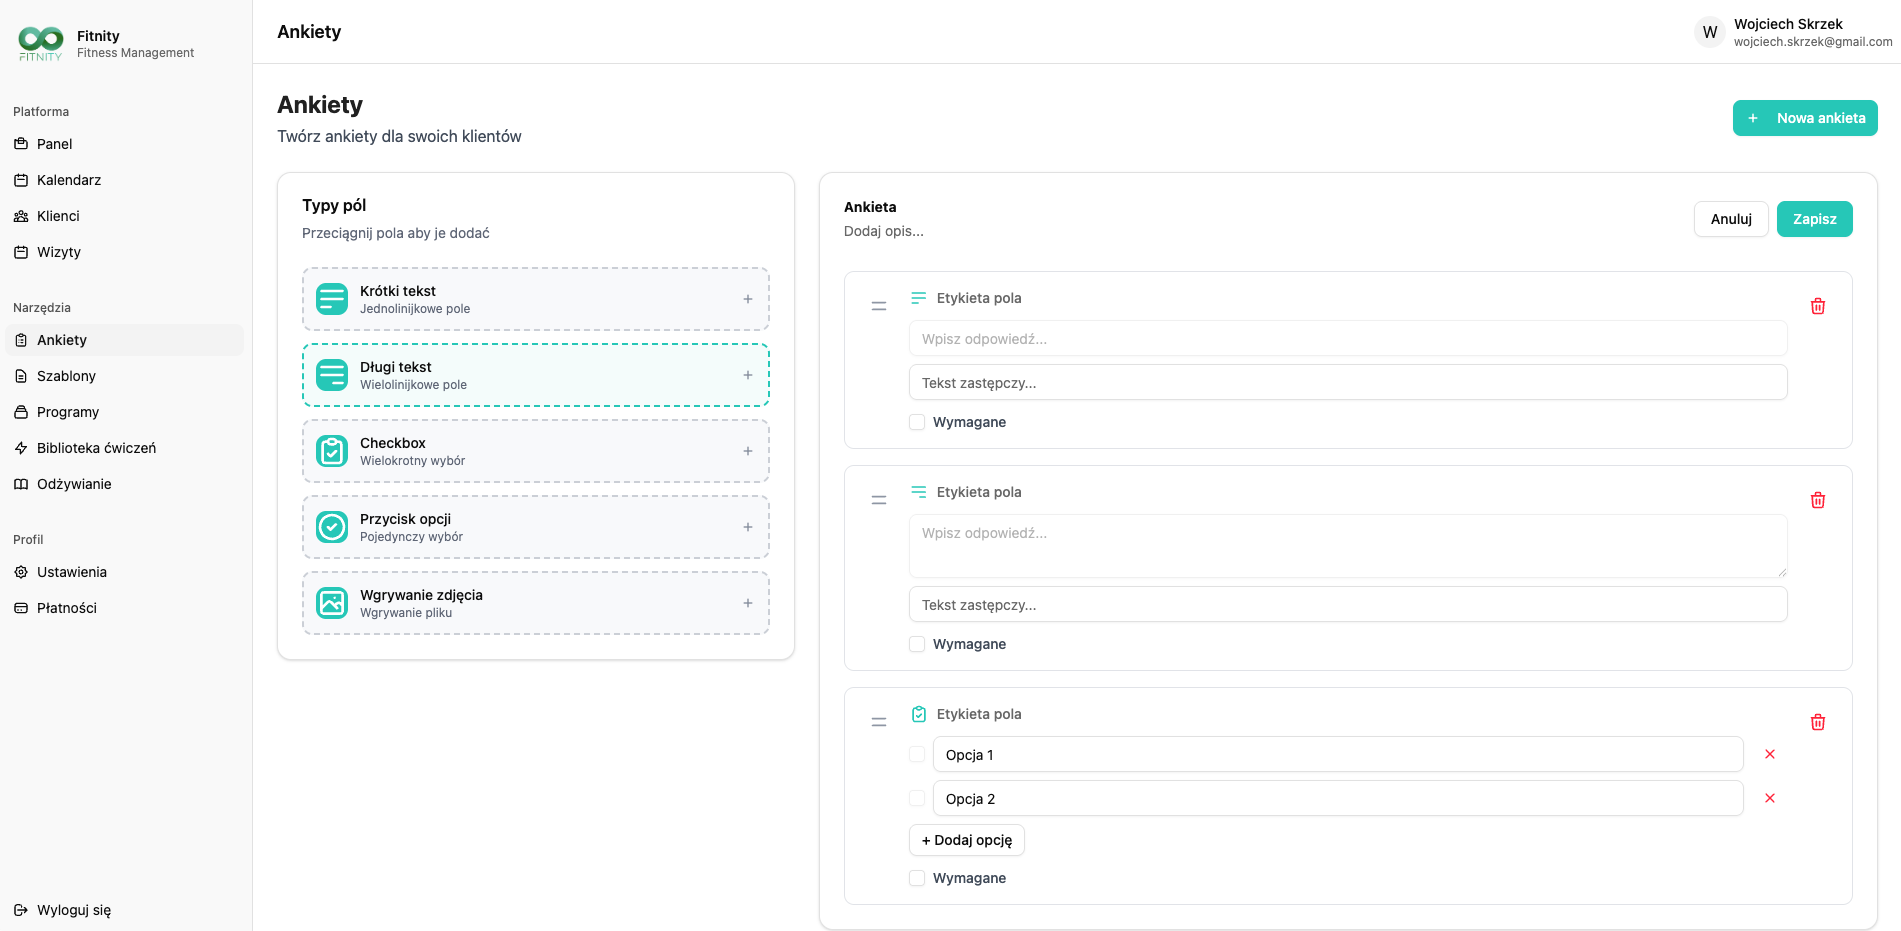This screenshot has height=931, width=1901.
Task: Open Kalendarz from the sidebar
Action: (x=69, y=180)
